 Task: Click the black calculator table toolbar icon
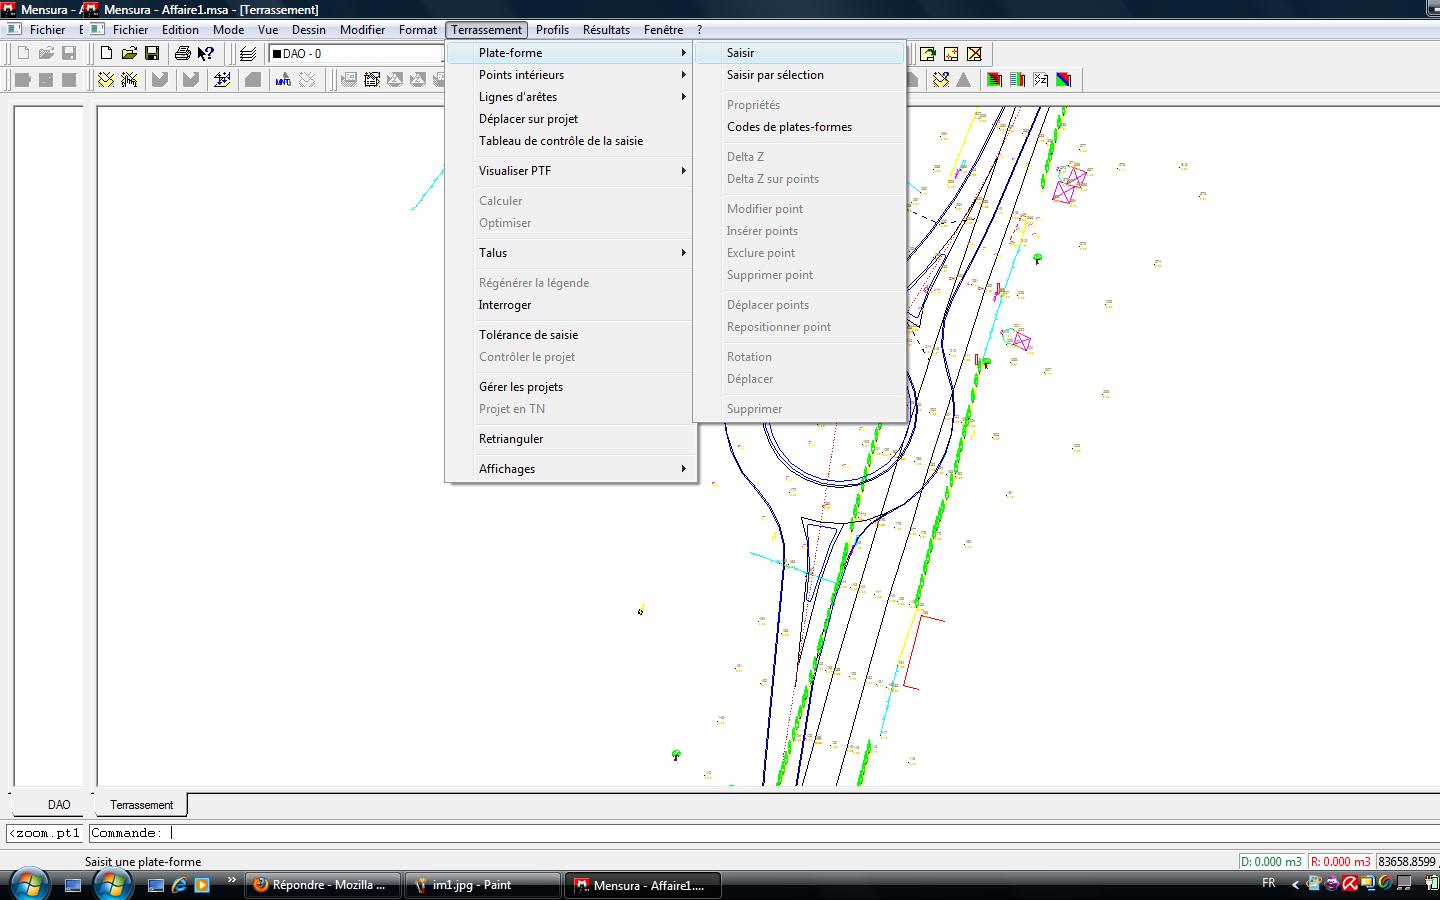pos(372,80)
